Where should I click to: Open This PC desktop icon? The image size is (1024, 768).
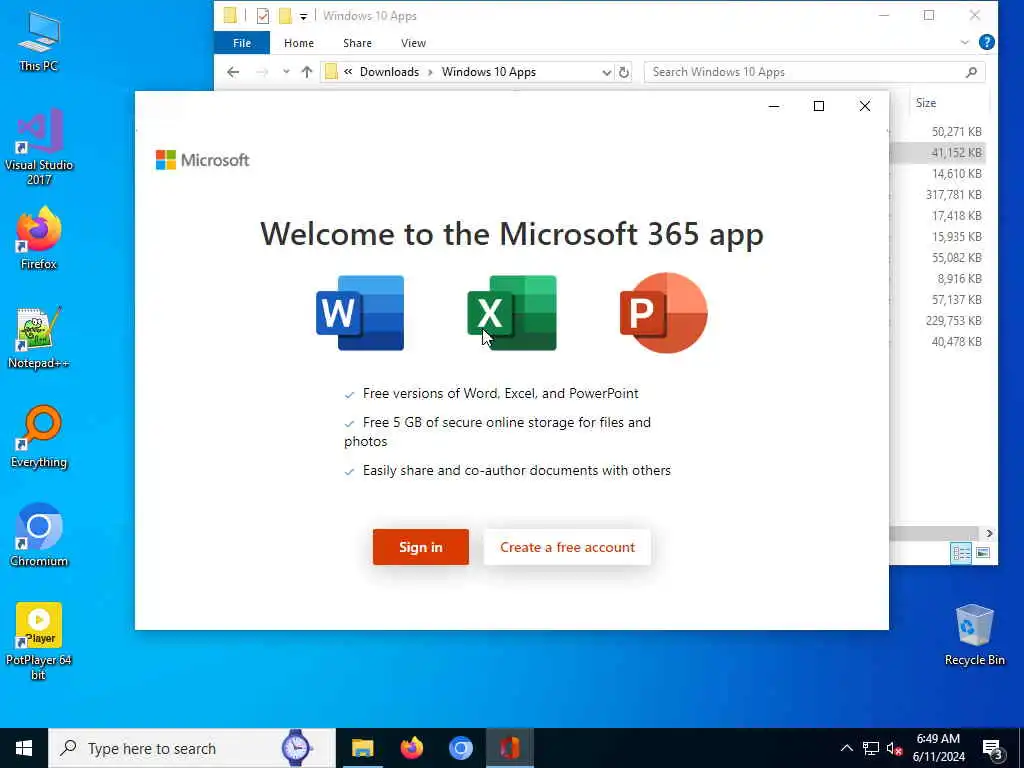39,41
